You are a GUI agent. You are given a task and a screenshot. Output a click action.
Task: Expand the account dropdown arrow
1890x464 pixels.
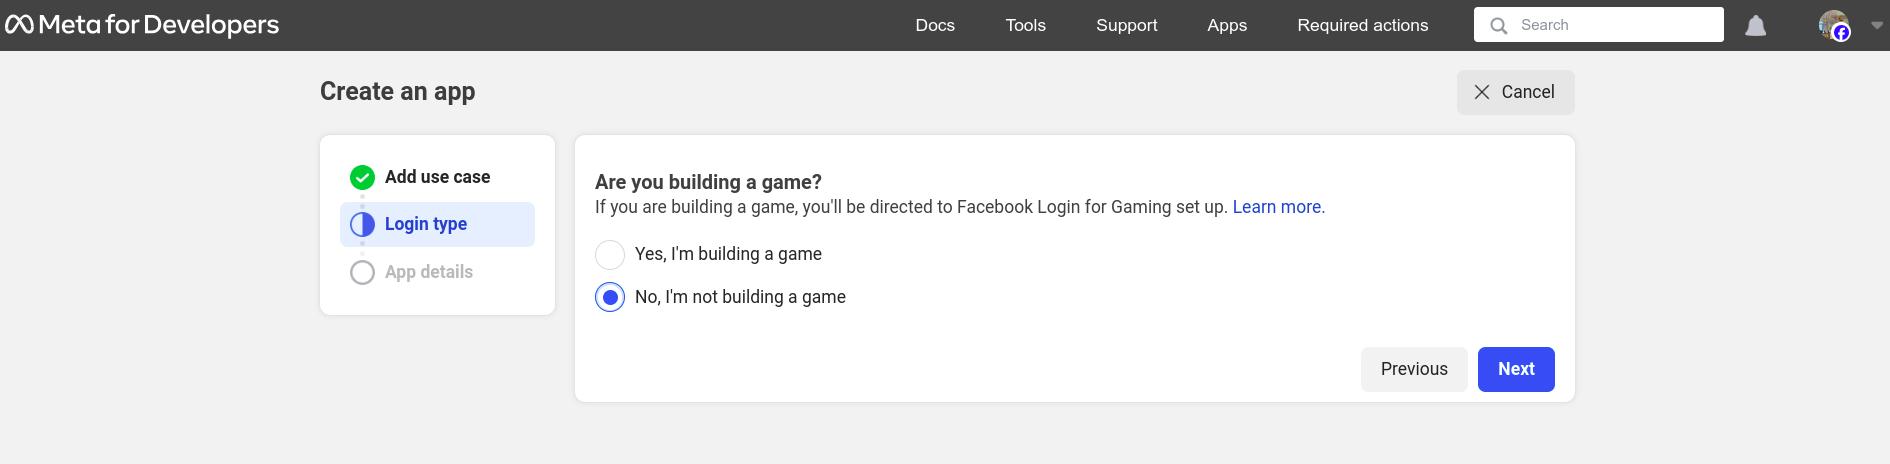[1876, 25]
